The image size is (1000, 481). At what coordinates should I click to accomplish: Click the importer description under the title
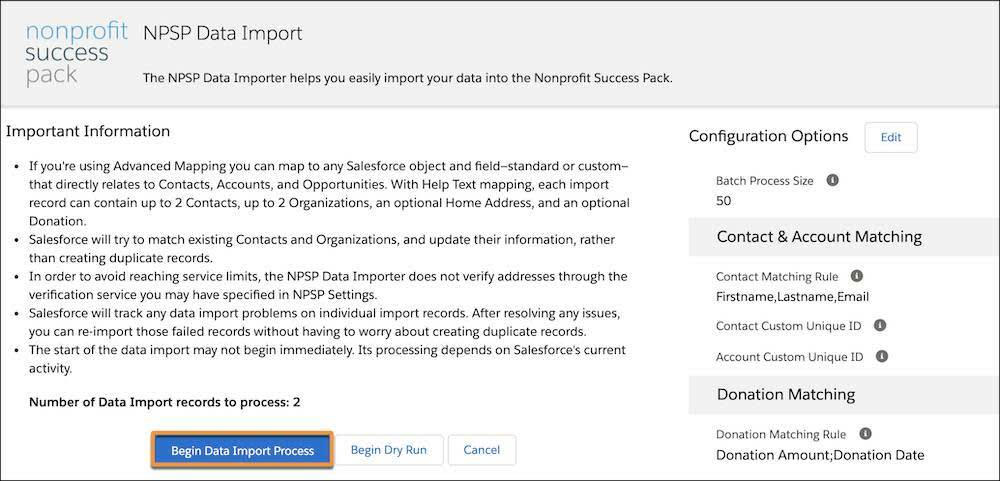pyautogui.click(x=408, y=79)
